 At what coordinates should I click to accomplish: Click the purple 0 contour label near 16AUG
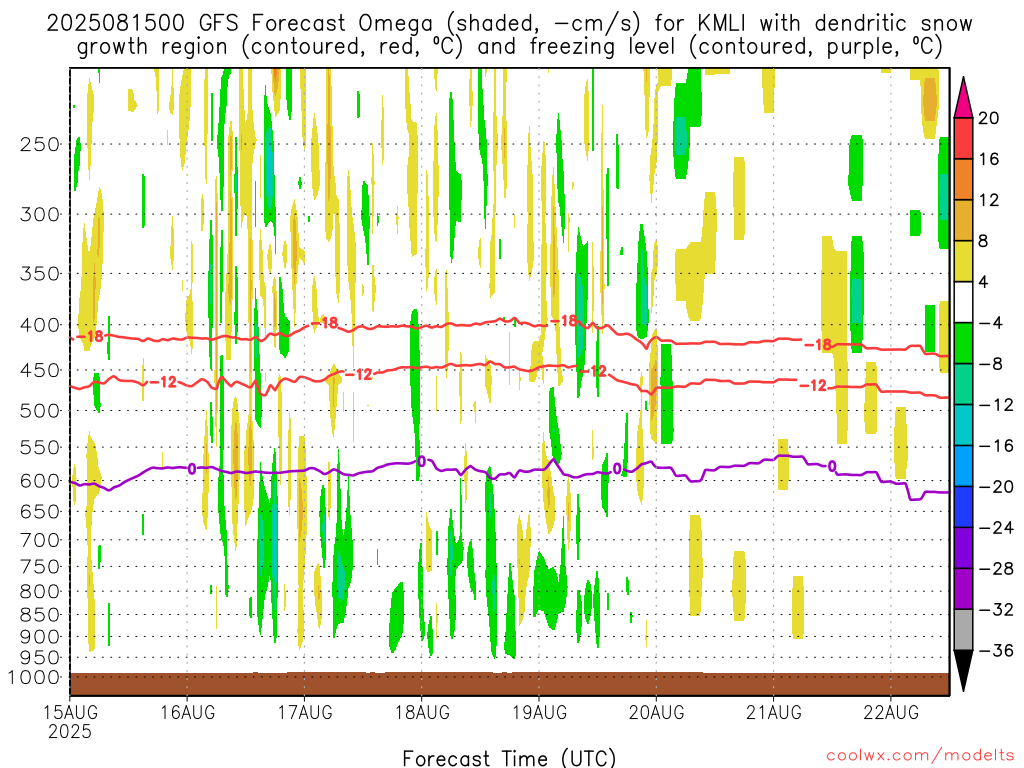tap(192, 469)
